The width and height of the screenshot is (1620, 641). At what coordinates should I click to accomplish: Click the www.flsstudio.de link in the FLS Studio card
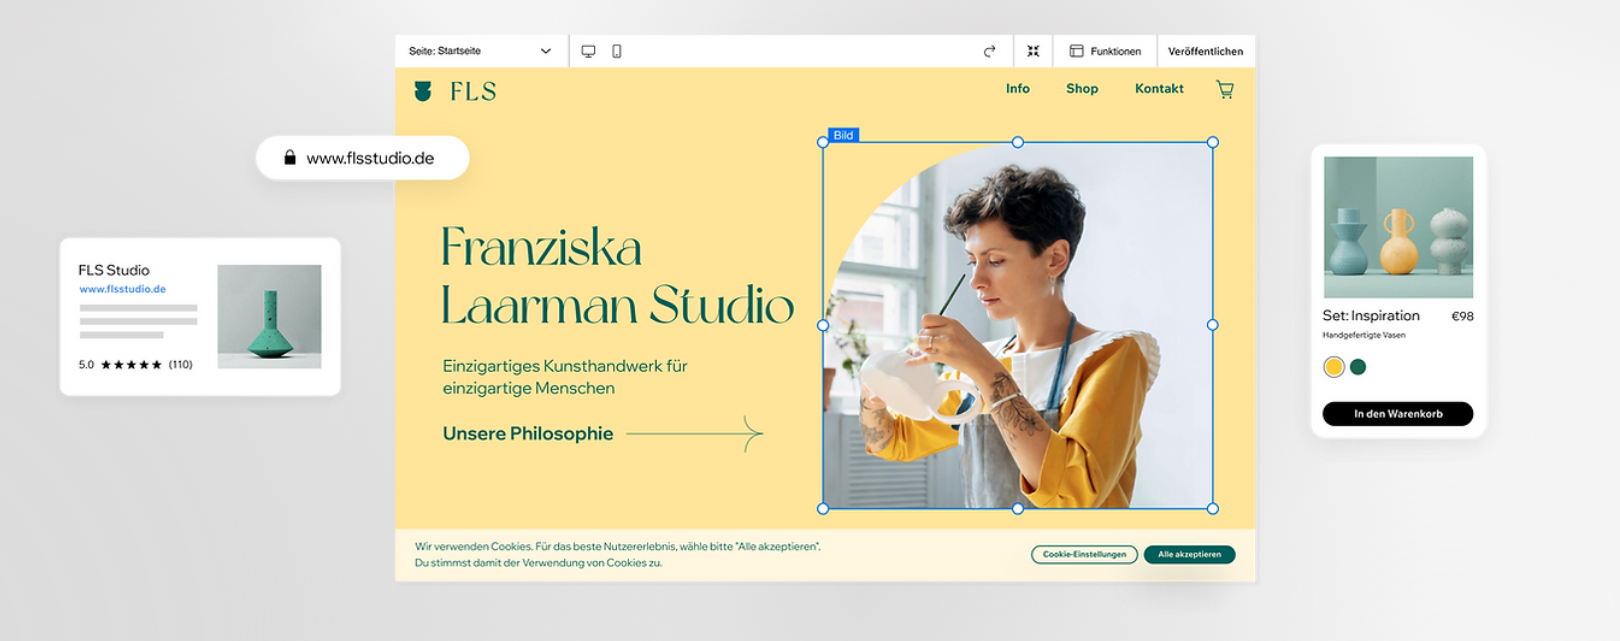(123, 289)
